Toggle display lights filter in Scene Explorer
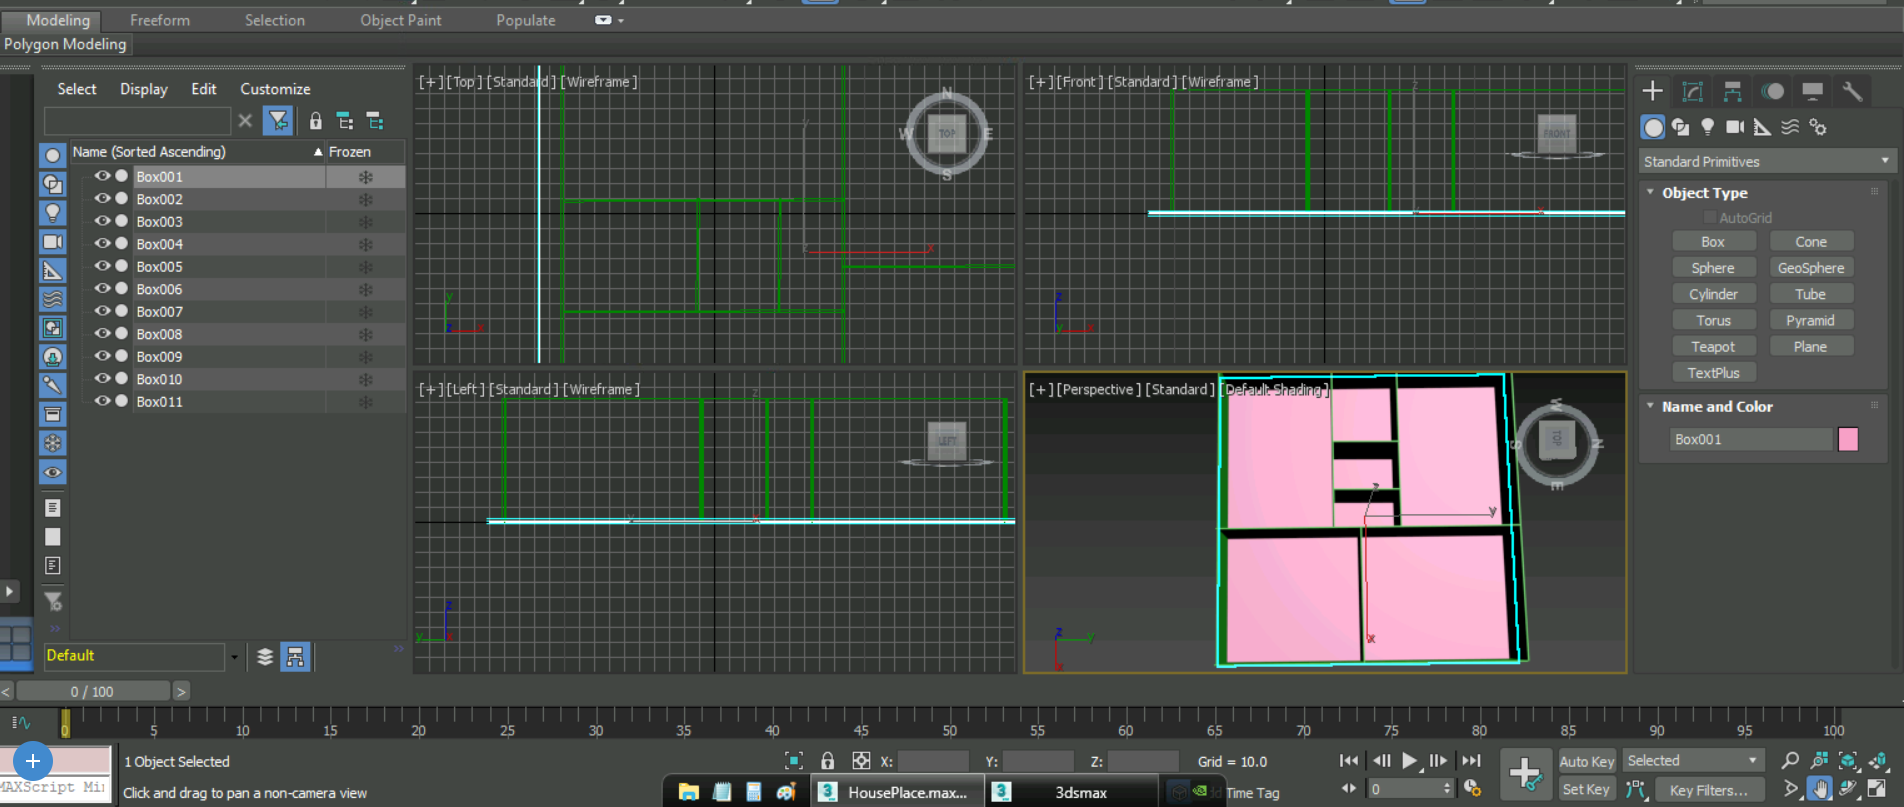Image resolution: width=1904 pixels, height=807 pixels. tap(53, 213)
